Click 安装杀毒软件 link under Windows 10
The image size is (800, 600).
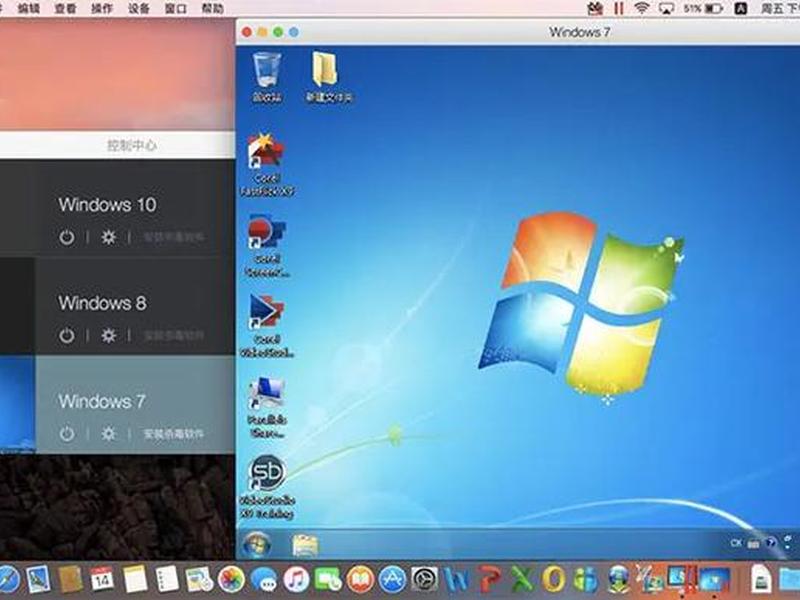(173, 237)
